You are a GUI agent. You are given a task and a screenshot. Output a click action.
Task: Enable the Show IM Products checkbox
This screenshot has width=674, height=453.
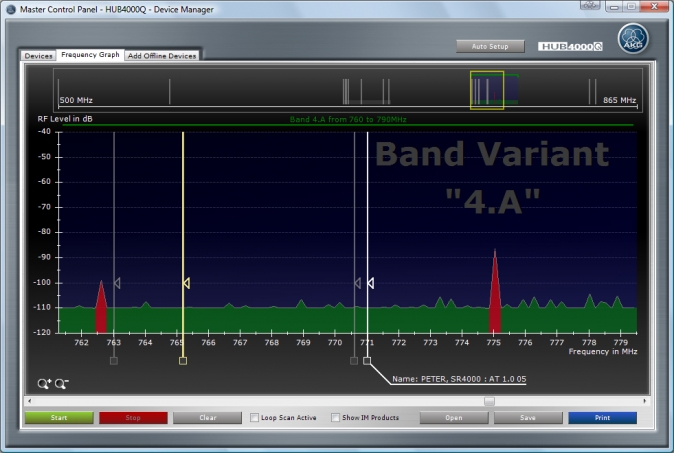coord(335,417)
